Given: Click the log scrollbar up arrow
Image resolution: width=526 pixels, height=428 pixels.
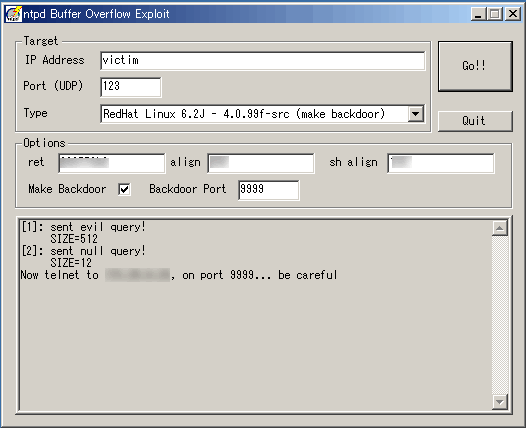Looking at the screenshot, I should coord(500,228).
